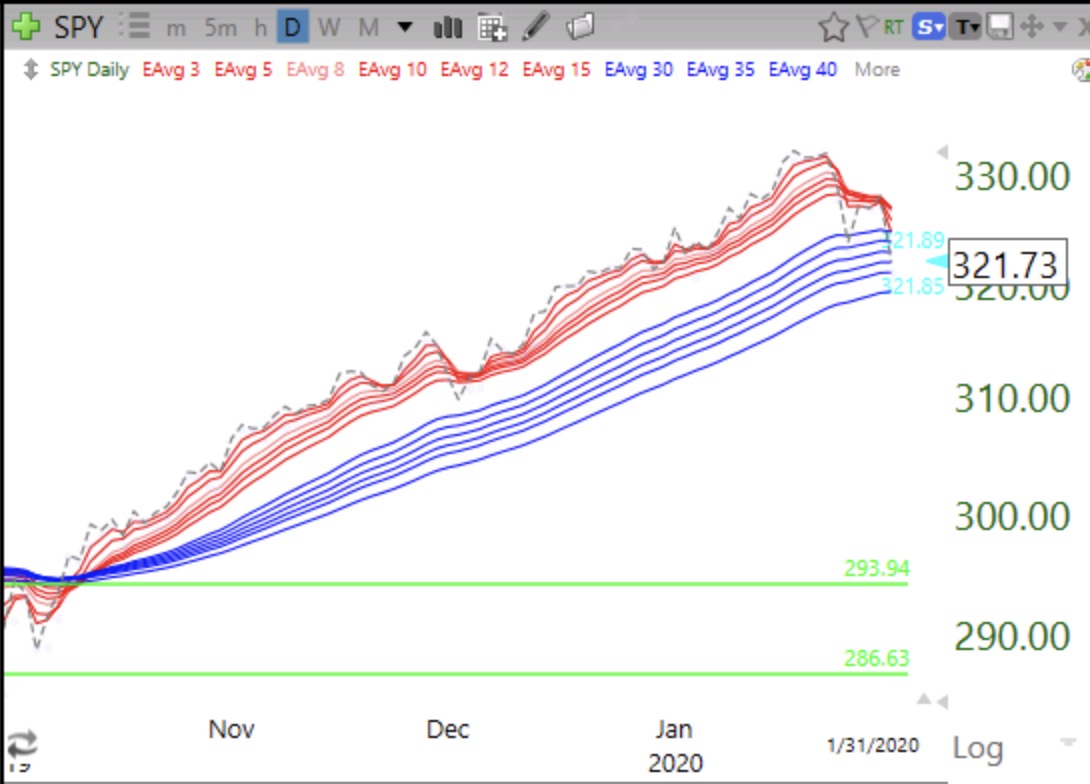The height and width of the screenshot is (784, 1090).
Task: Open the T dropdown button
Action: click(966, 27)
